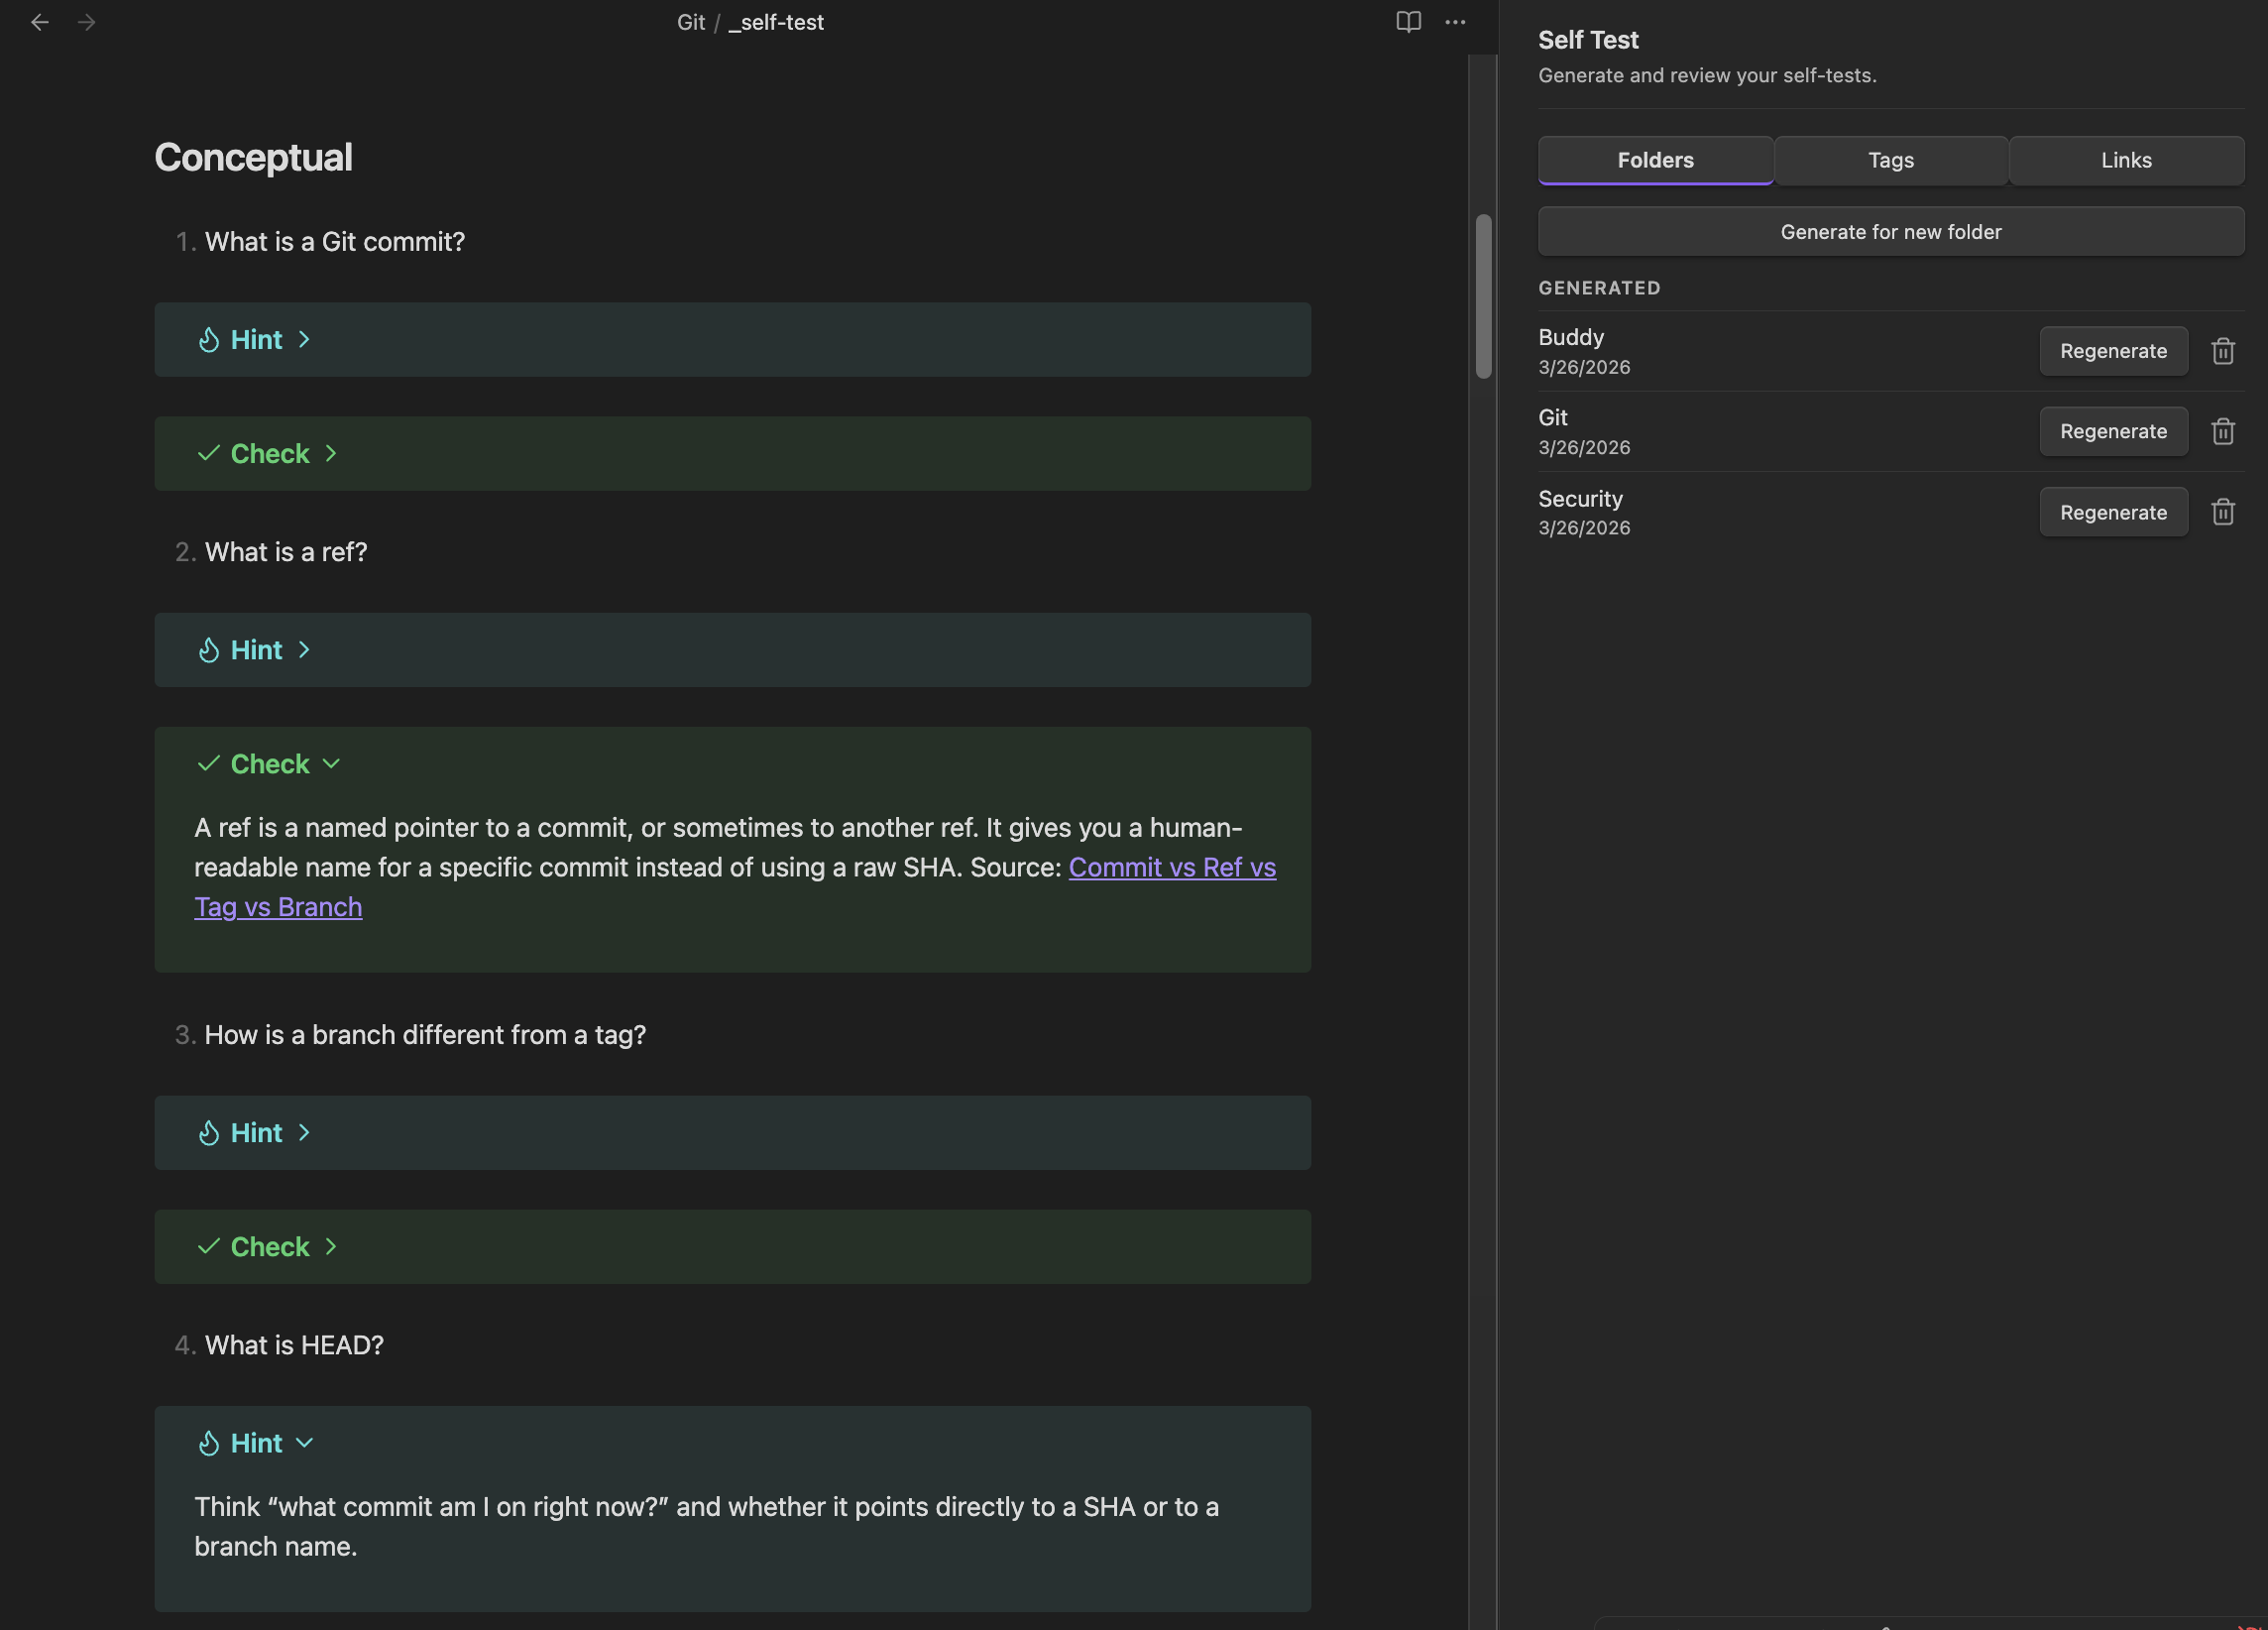Viewport: 2268px width, 1630px height.
Task: Collapse the Hint under 'What is HEAD?'
Action: click(x=257, y=1443)
